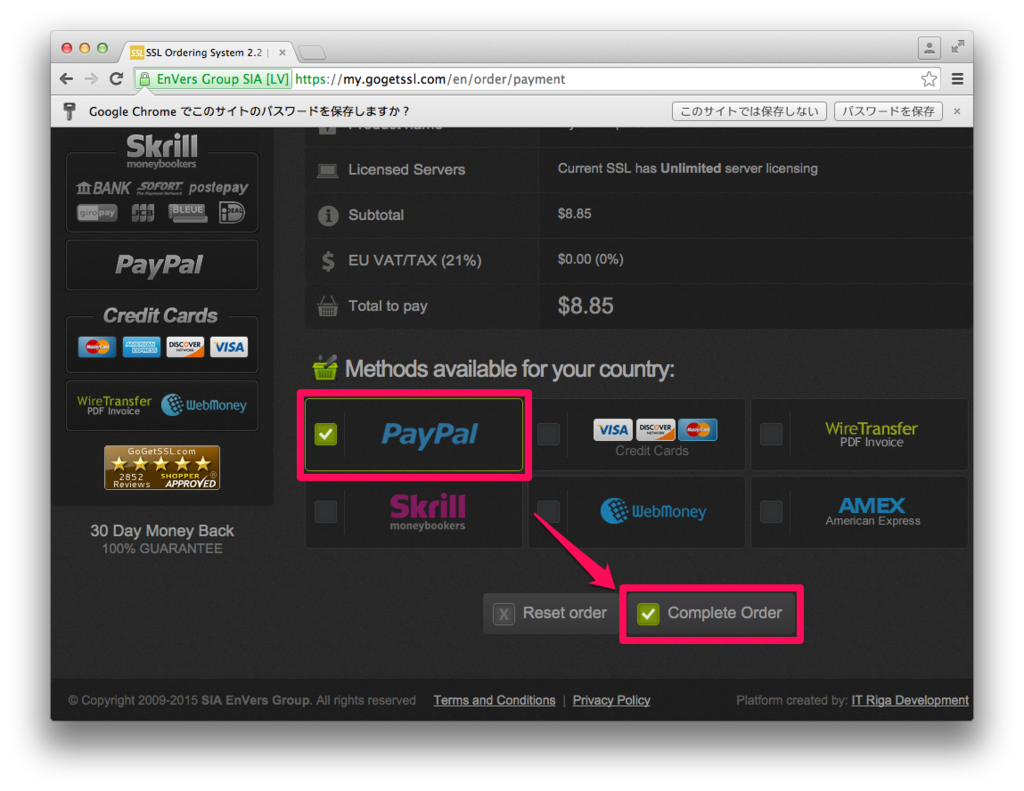Check the WebMoney payment checkbox
Viewport: 1024px width, 791px height.
(548, 511)
